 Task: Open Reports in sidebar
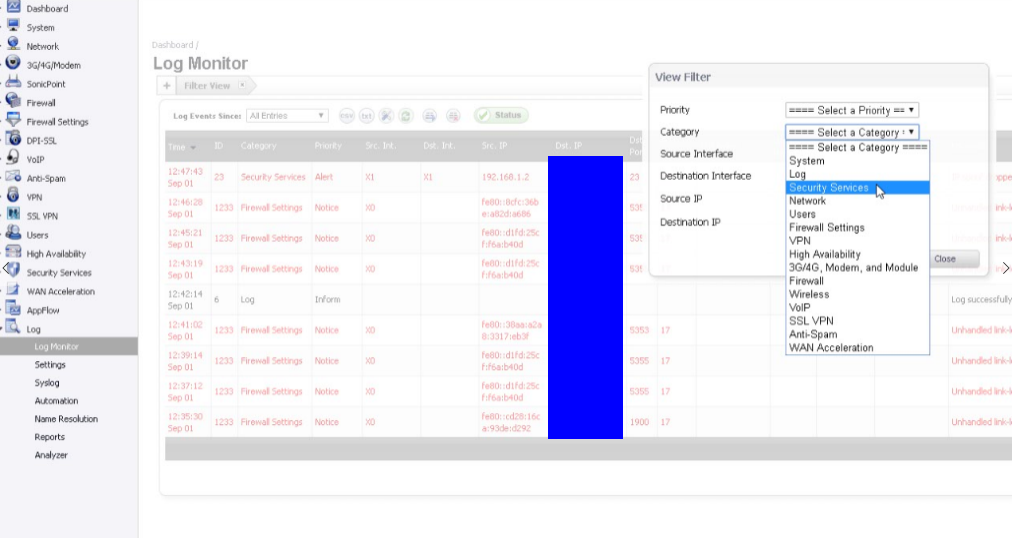(50, 437)
